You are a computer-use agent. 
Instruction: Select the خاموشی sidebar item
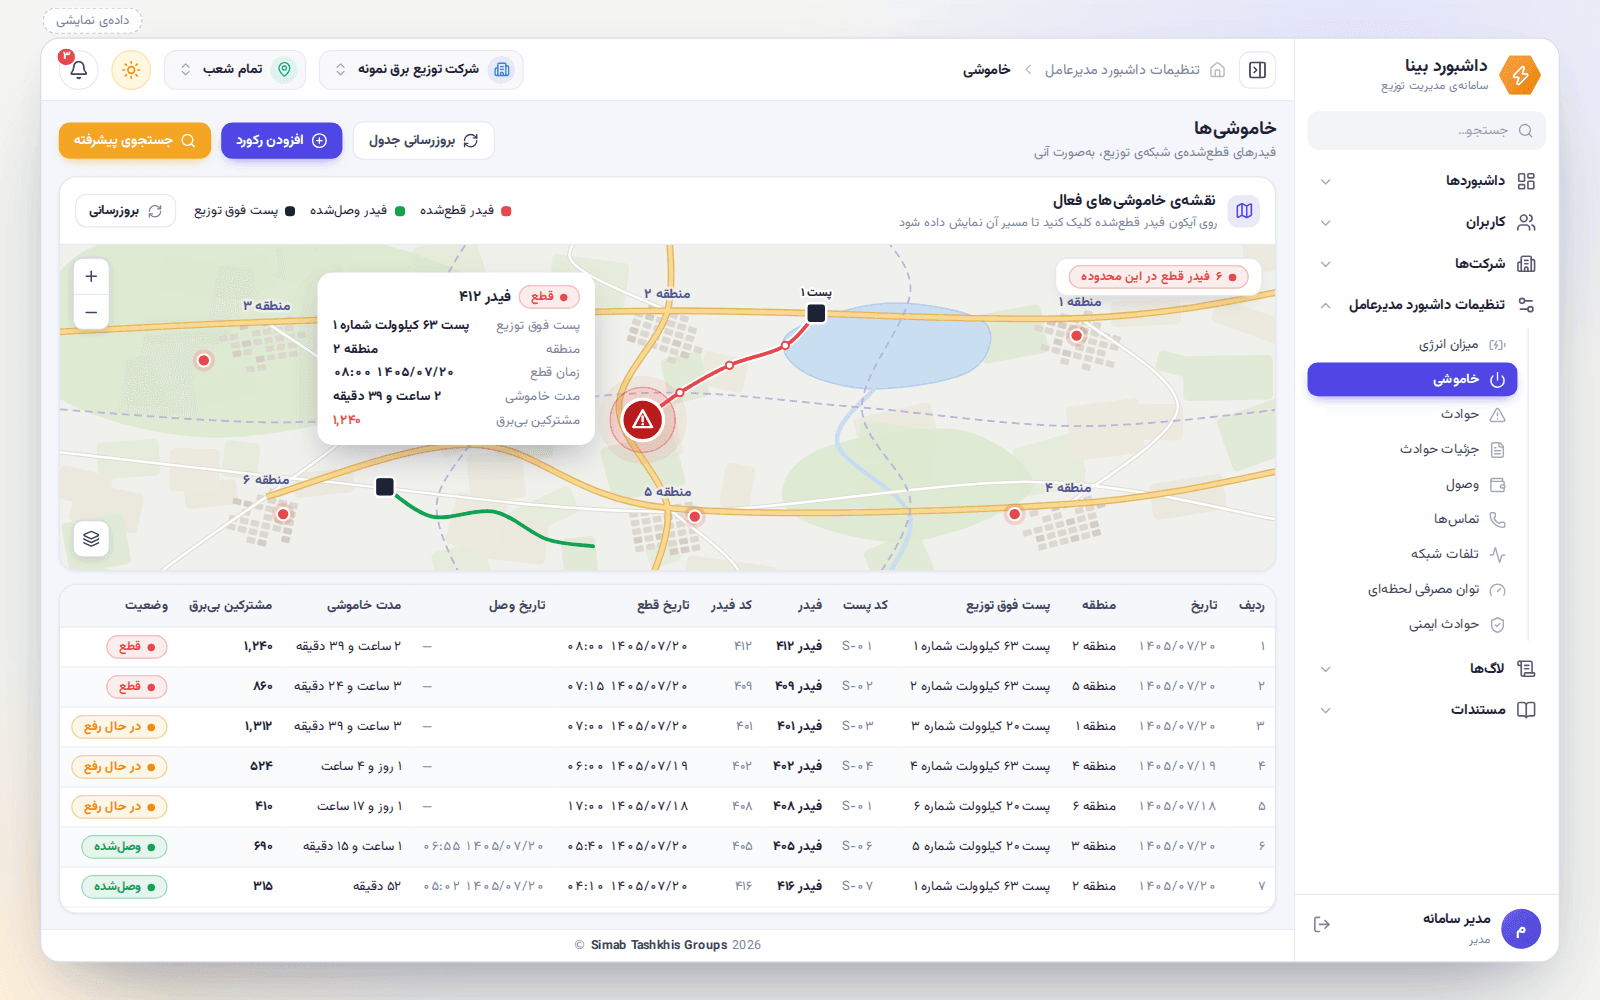pyautogui.click(x=1412, y=380)
